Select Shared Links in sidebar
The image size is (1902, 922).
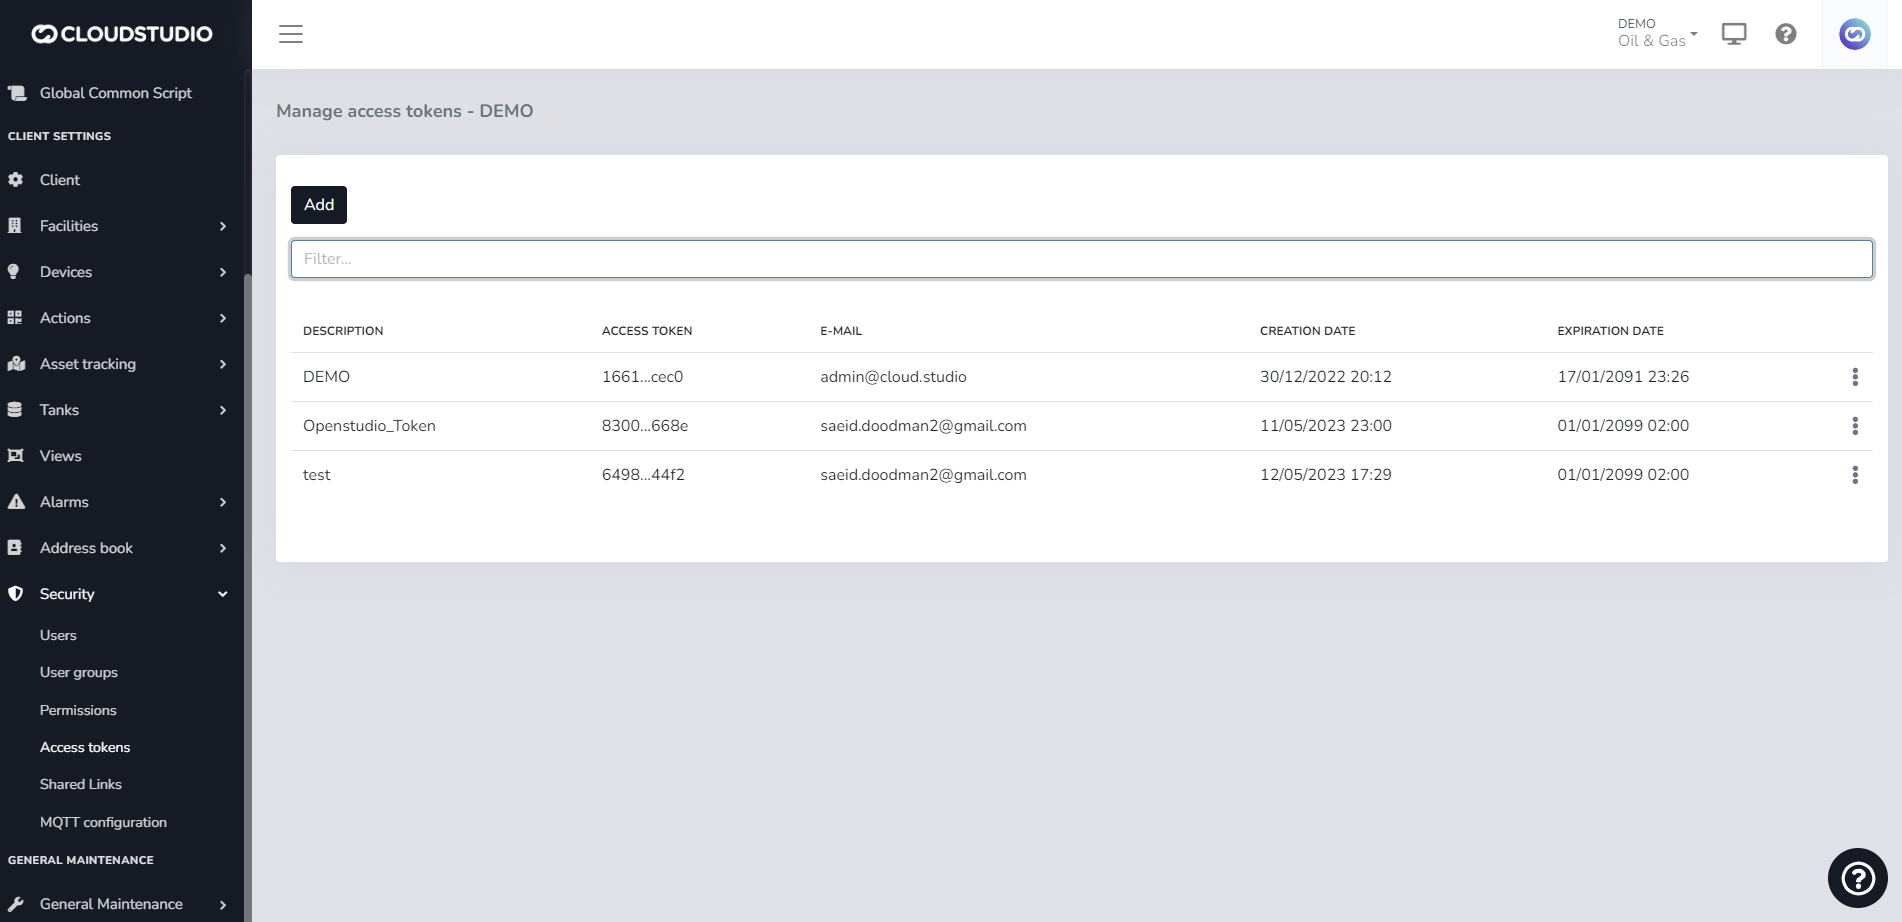(81, 784)
